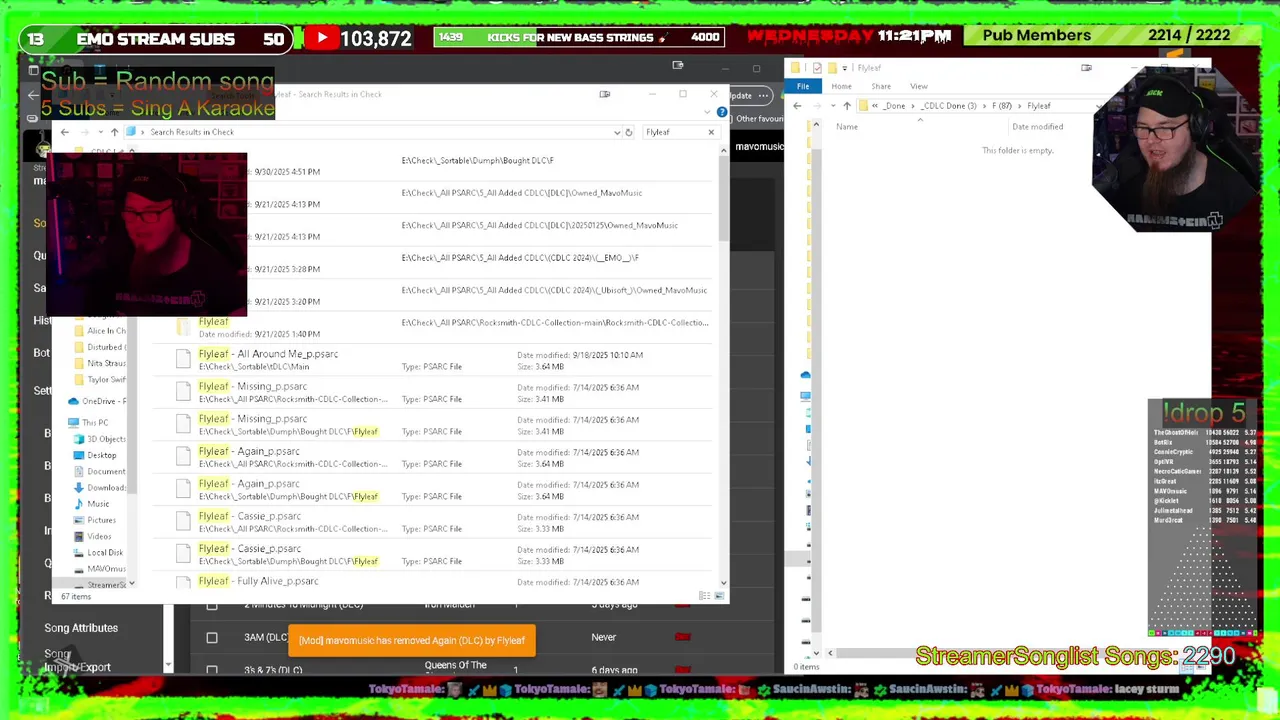Click the YouTube logo in the overlay
The width and height of the screenshot is (1280, 720).
click(x=321, y=39)
